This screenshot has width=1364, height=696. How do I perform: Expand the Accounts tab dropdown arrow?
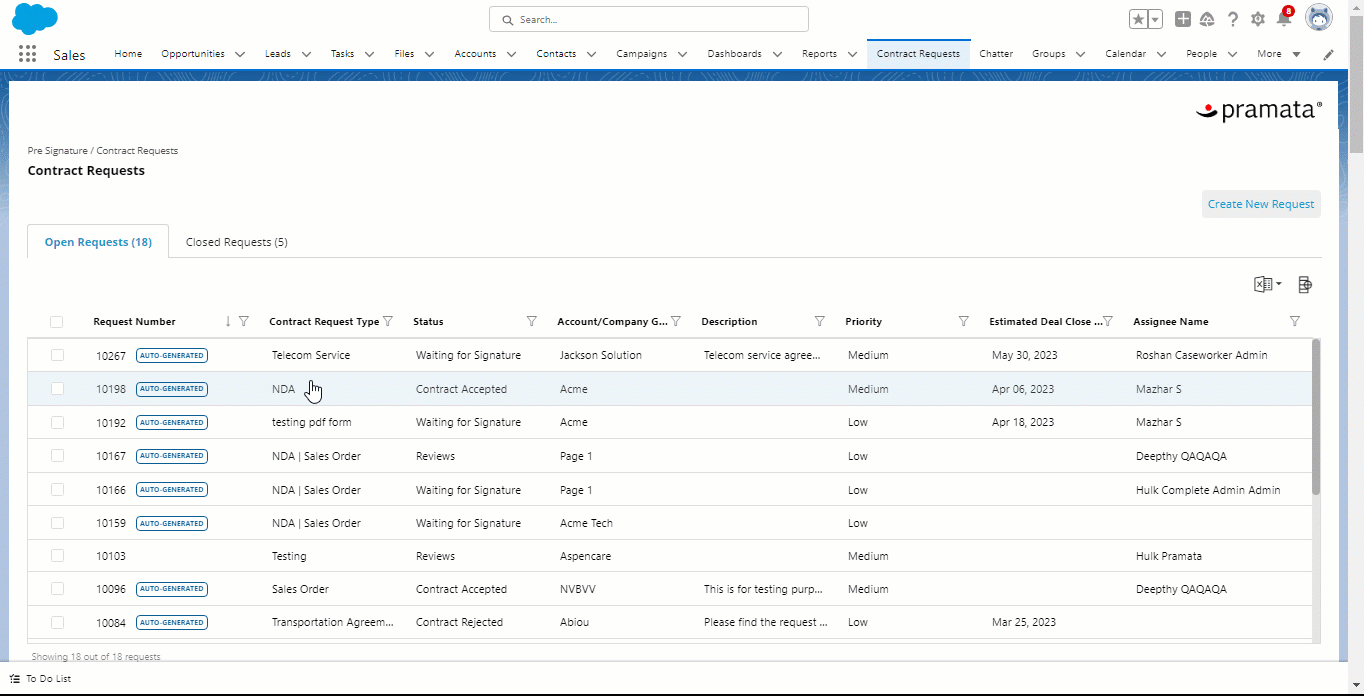pos(511,54)
